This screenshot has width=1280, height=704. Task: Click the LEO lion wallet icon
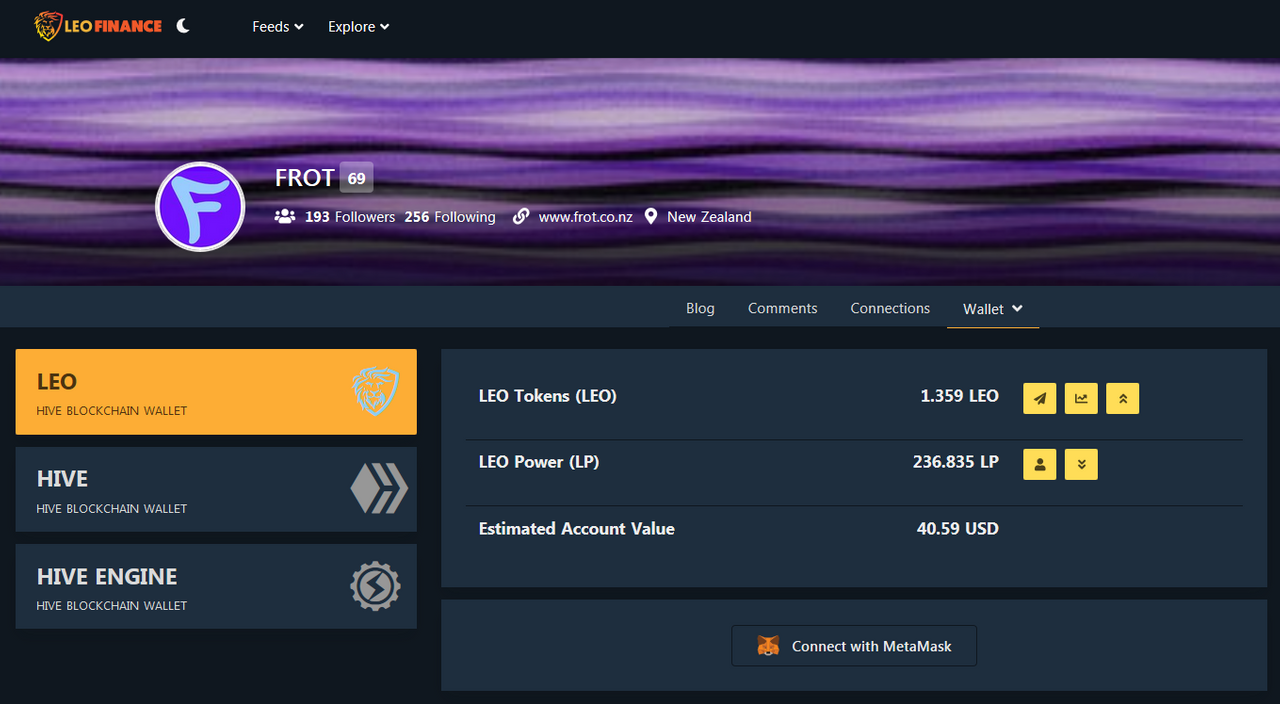(x=375, y=392)
